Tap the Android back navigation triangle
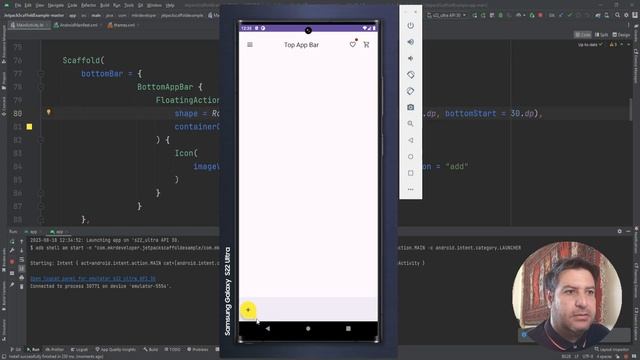The height and width of the screenshot is (360, 640). tap(268, 328)
